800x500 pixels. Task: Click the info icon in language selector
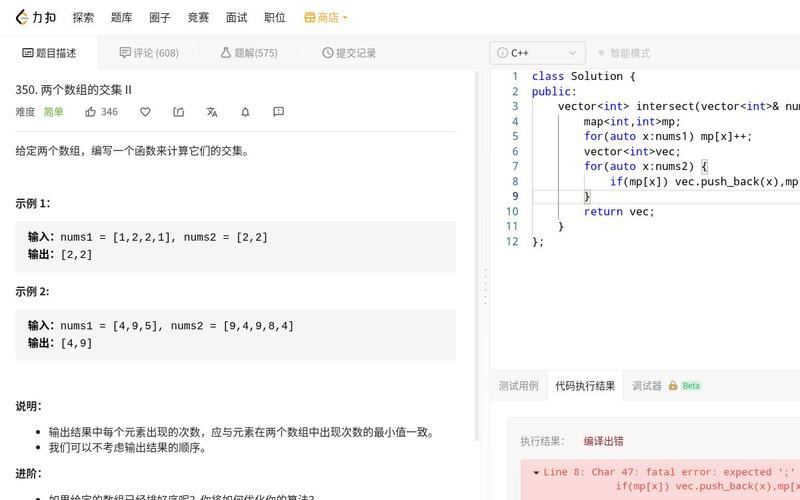coord(503,53)
